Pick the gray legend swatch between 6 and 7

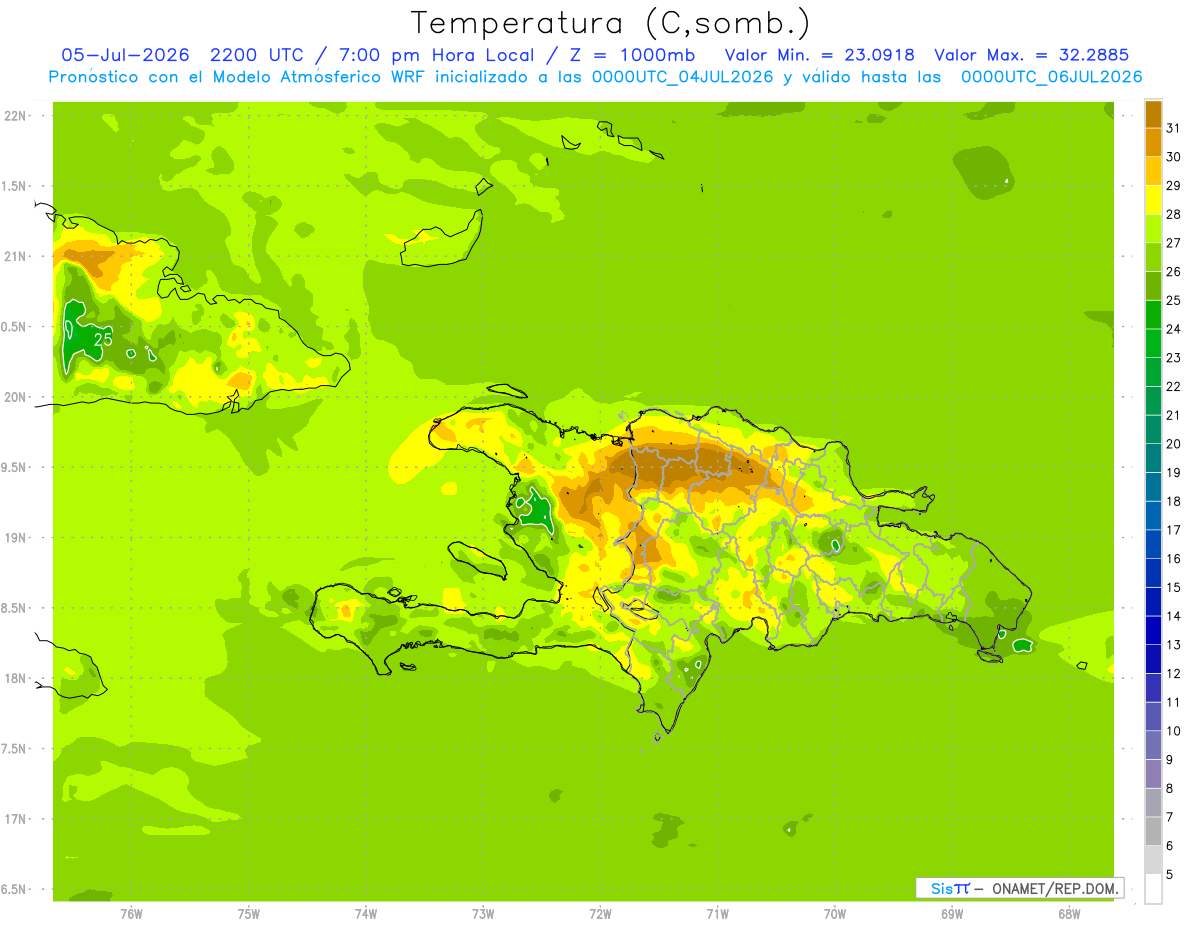[1153, 830]
